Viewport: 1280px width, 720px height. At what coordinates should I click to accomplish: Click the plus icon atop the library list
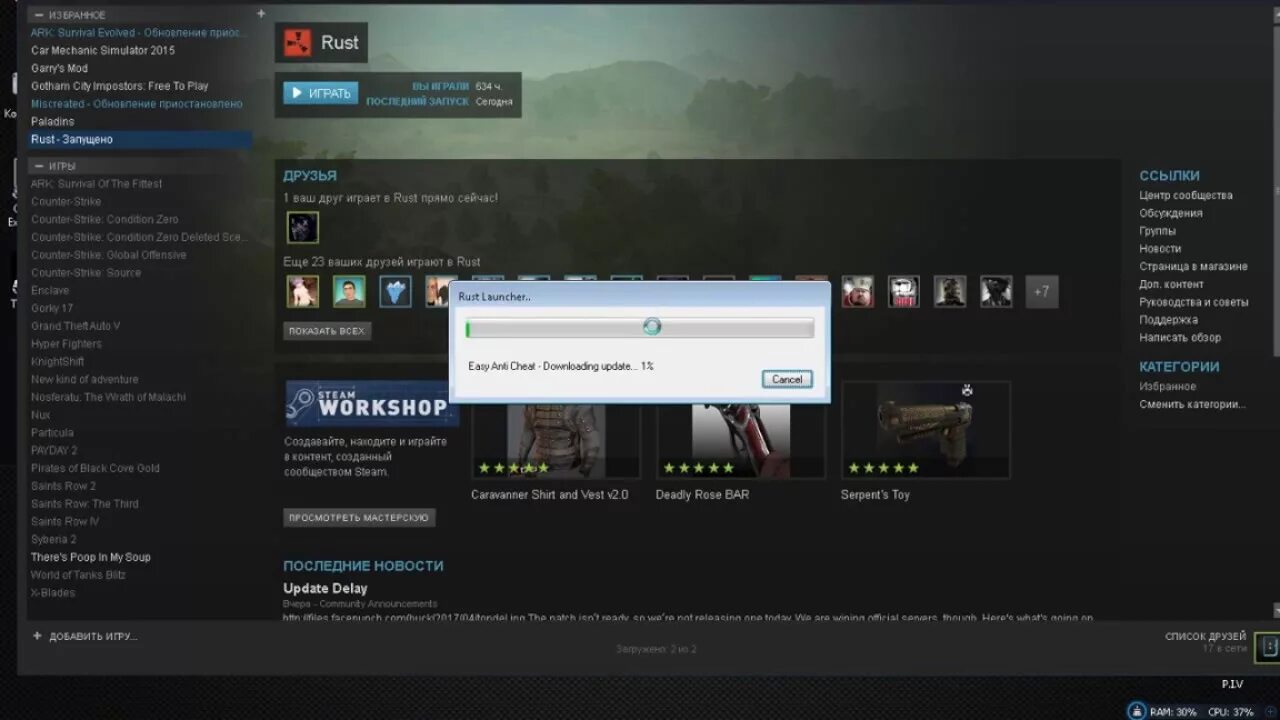[261, 14]
